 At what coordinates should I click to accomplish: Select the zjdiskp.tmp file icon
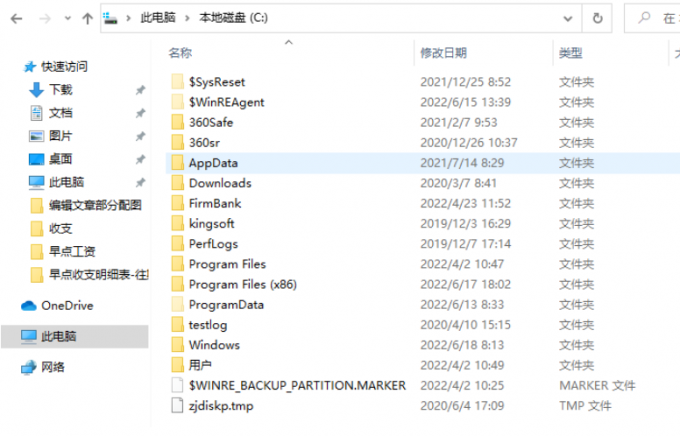click(177, 406)
